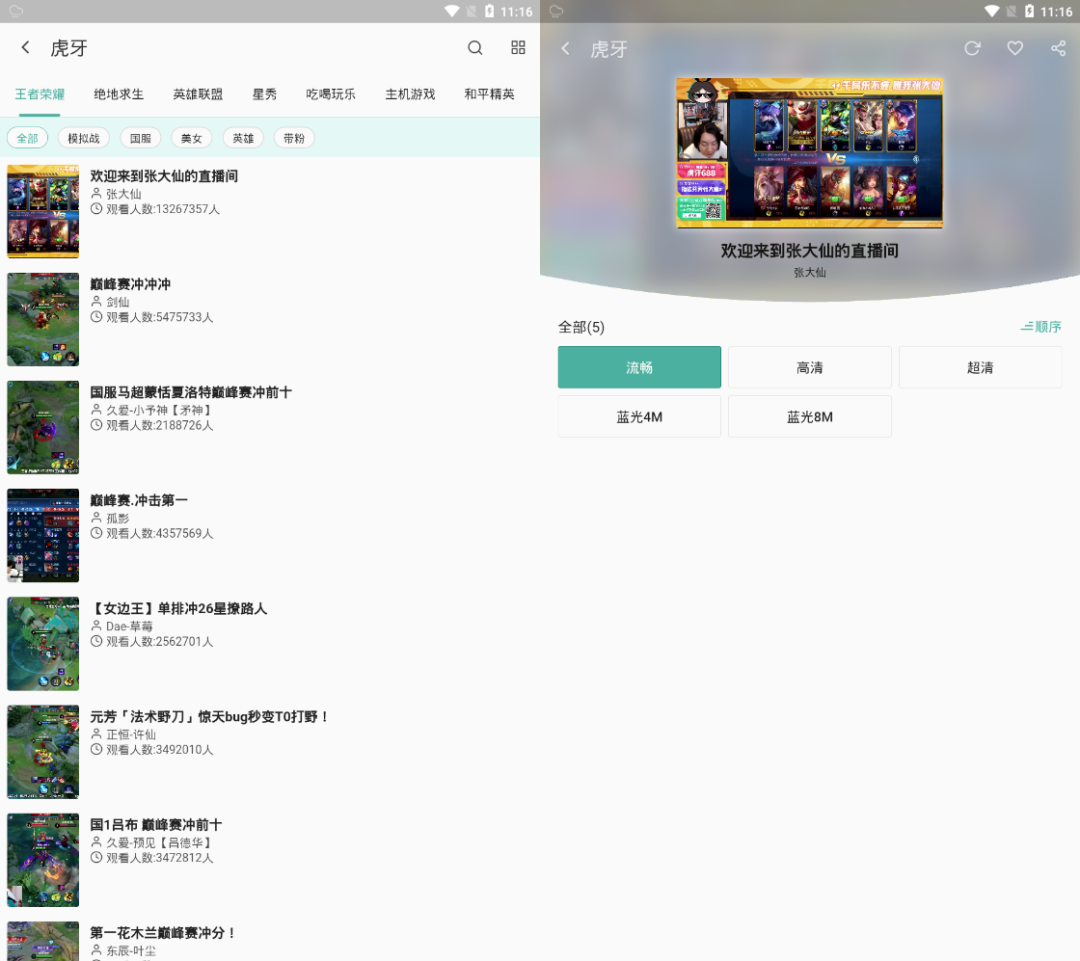
Task: Open the 巅峰赛.冲击第一 stream title
Action: click(138, 500)
